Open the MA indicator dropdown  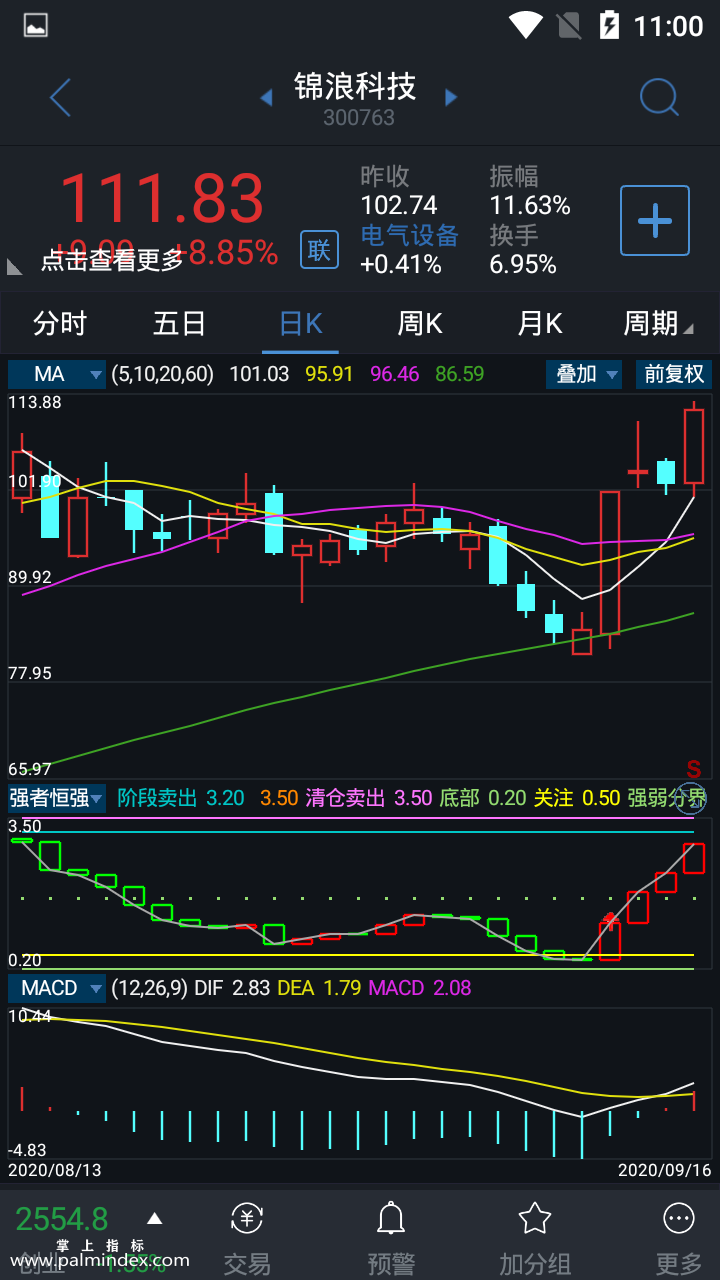point(57,374)
